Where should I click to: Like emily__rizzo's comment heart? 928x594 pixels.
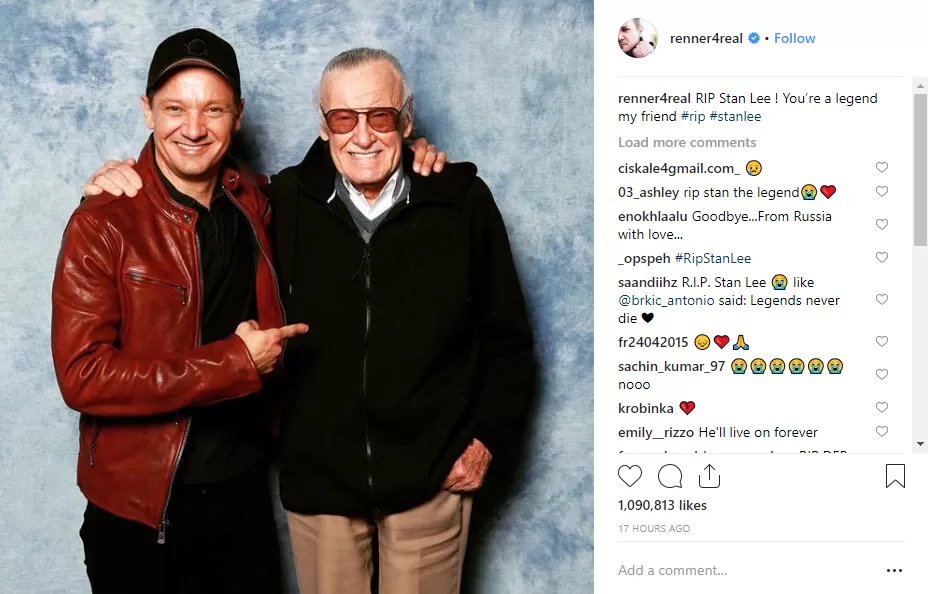click(881, 432)
